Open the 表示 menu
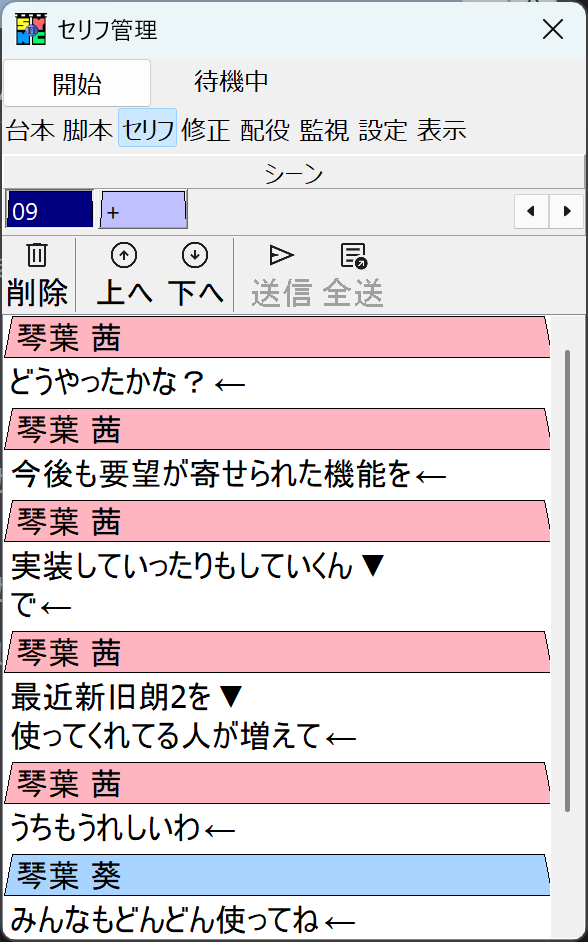 pyautogui.click(x=442, y=130)
